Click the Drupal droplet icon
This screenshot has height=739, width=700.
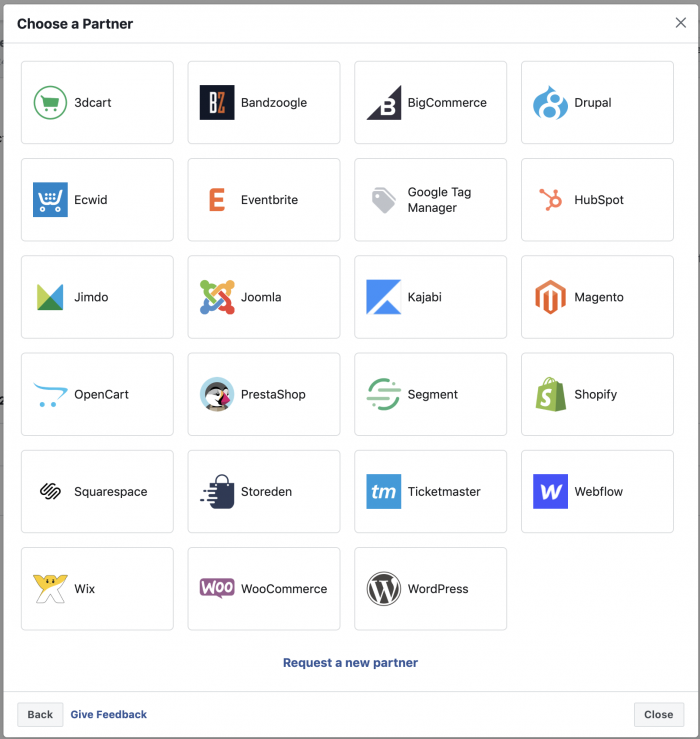pyautogui.click(x=550, y=102)
